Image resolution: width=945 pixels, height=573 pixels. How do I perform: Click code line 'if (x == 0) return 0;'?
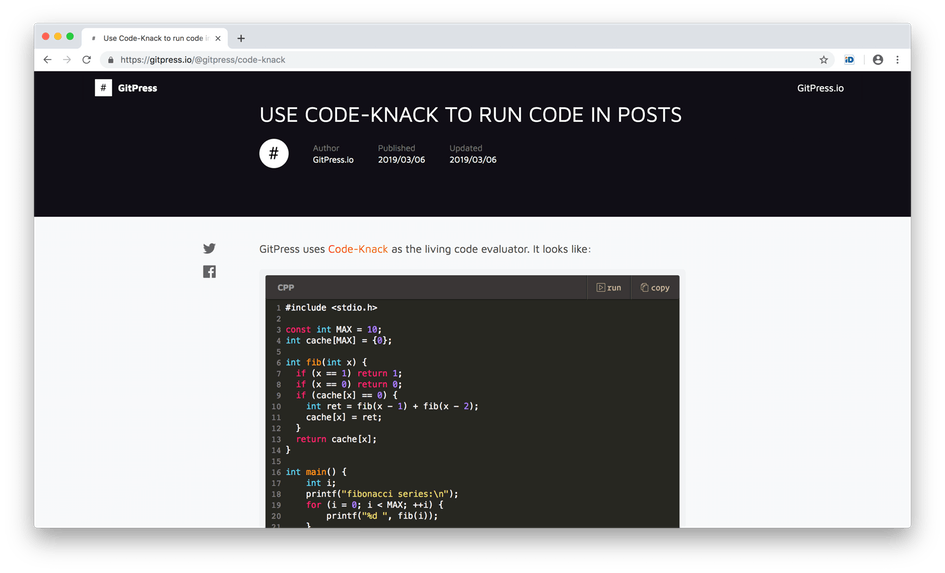[348, 384]
